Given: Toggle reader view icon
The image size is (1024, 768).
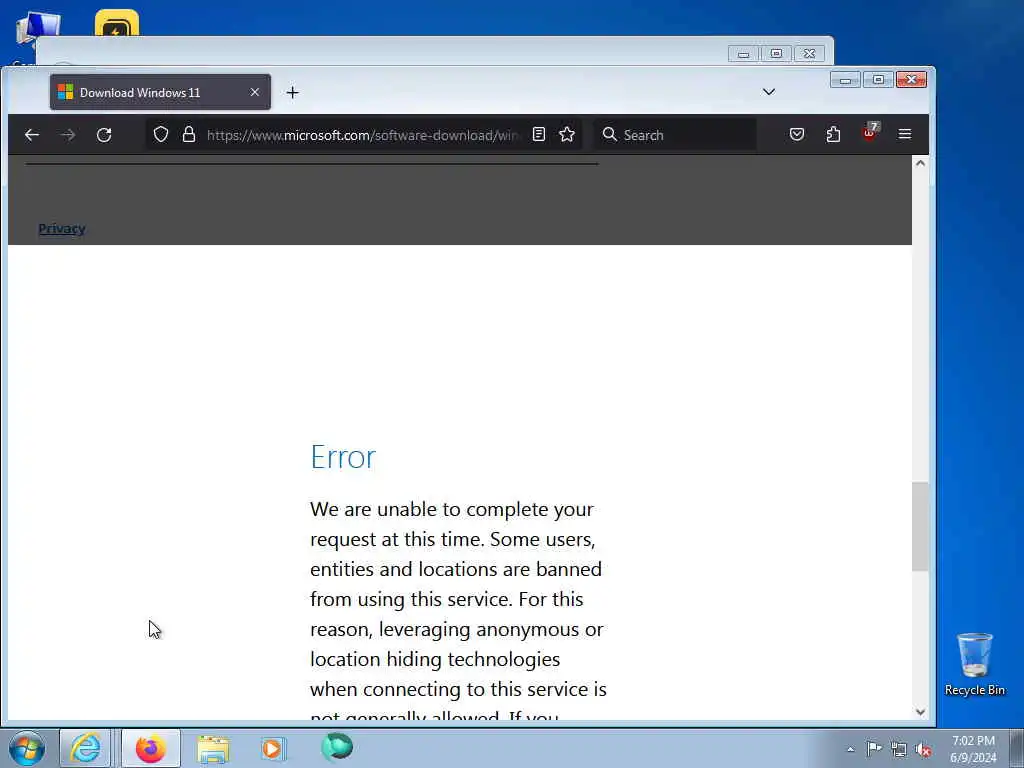Looking at the screenshot, I should [x=539, y=135].
